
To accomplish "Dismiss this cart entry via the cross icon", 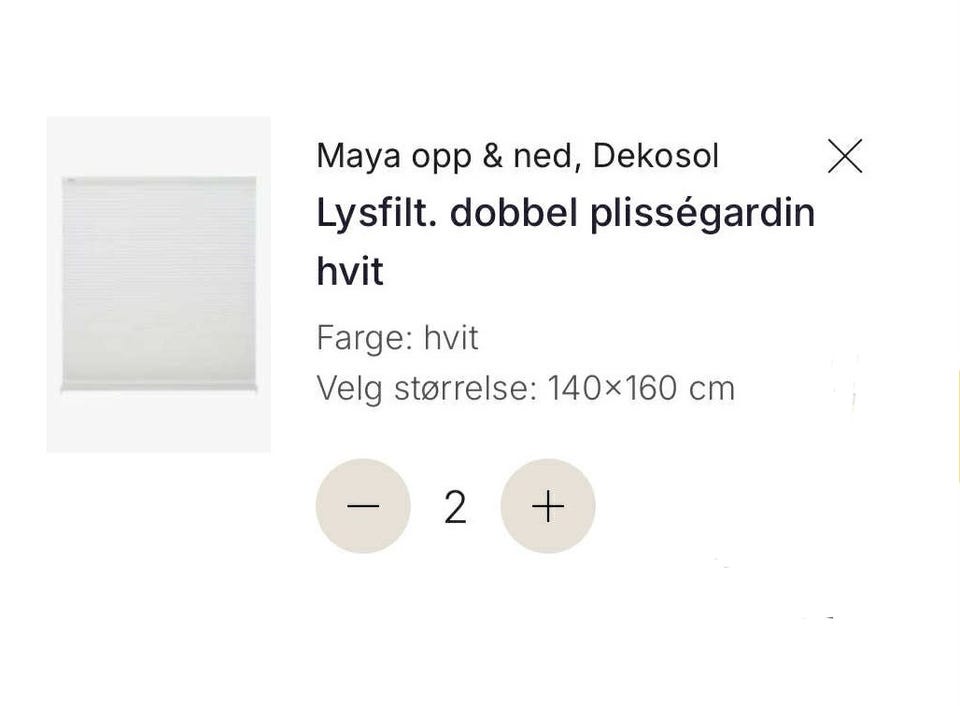I will click(x=845, y=156).
